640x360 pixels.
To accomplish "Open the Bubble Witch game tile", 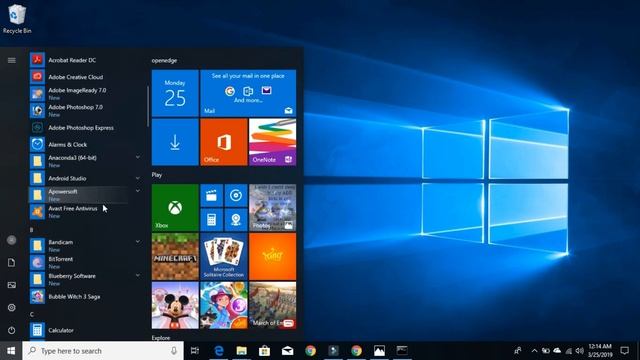I will [224, 305].
